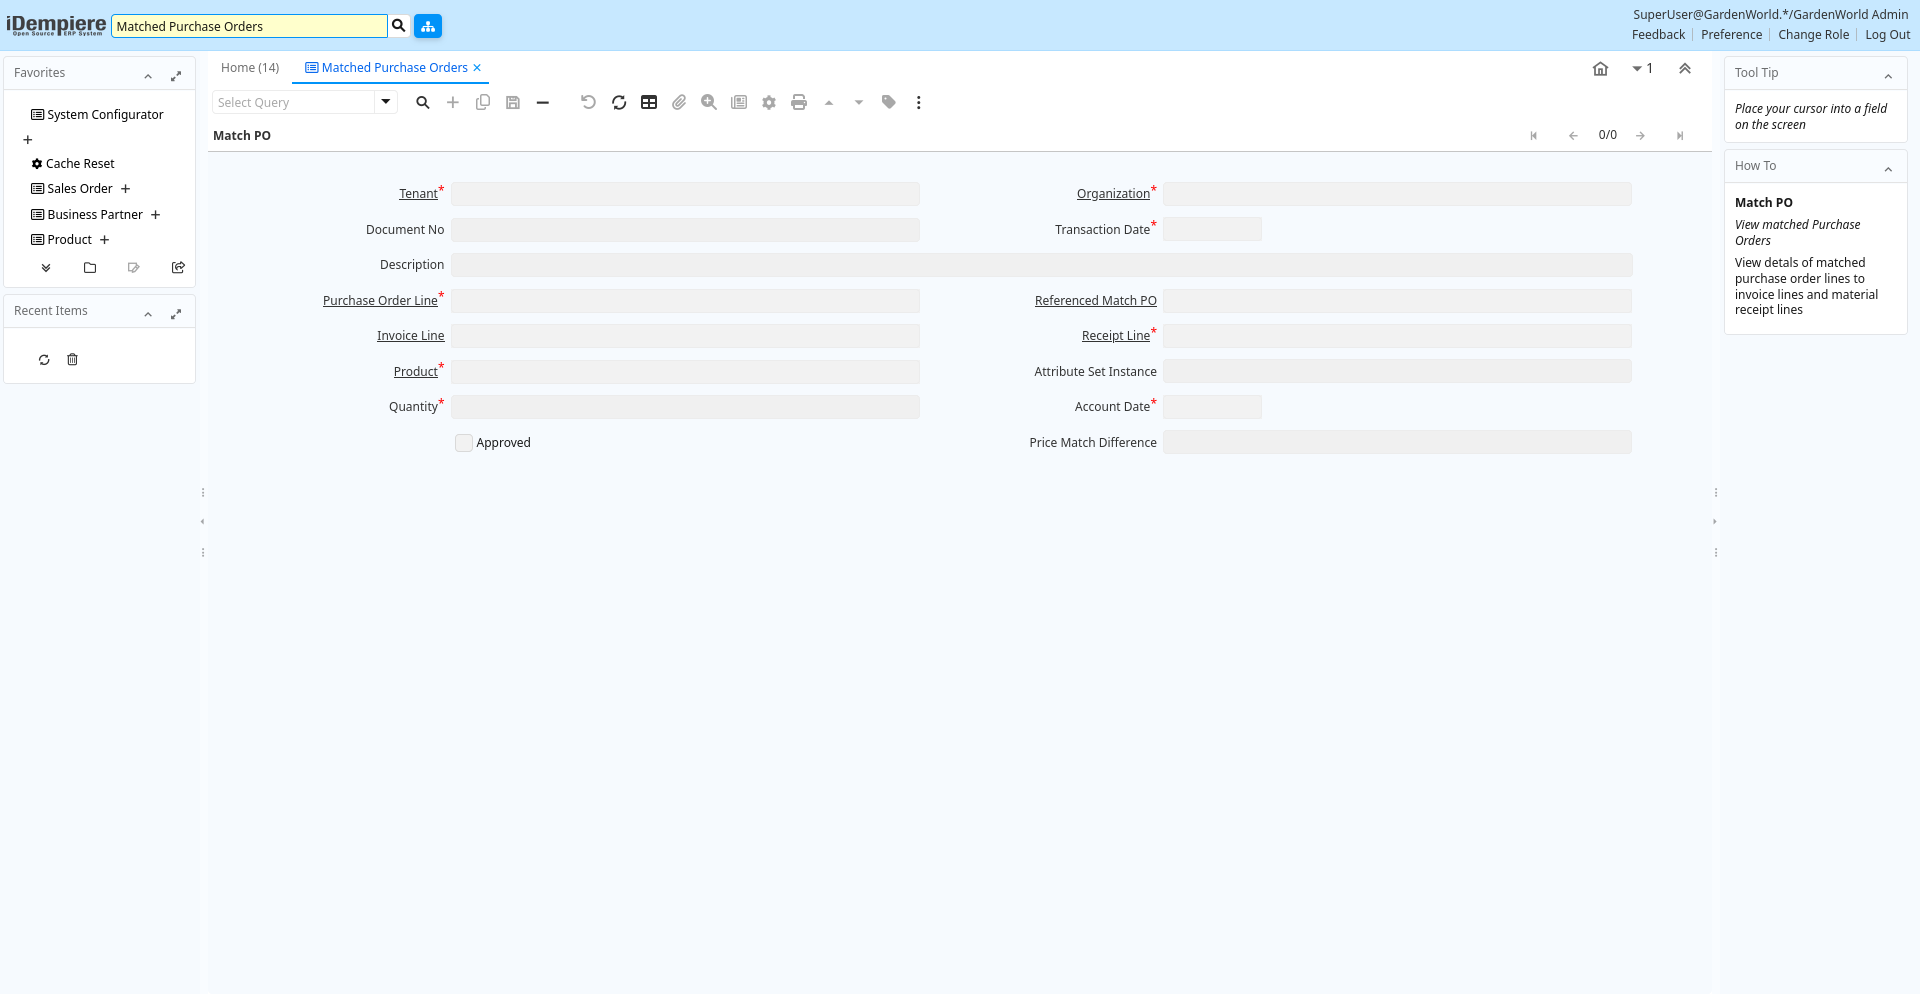Switch to the Home (14) tab
Screen dimensions: 1920x994
[250, 68]
